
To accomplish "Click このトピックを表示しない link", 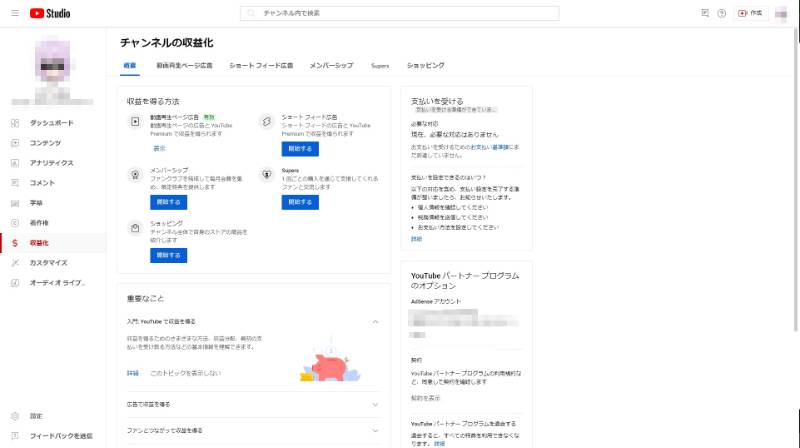I will point(186,373).
